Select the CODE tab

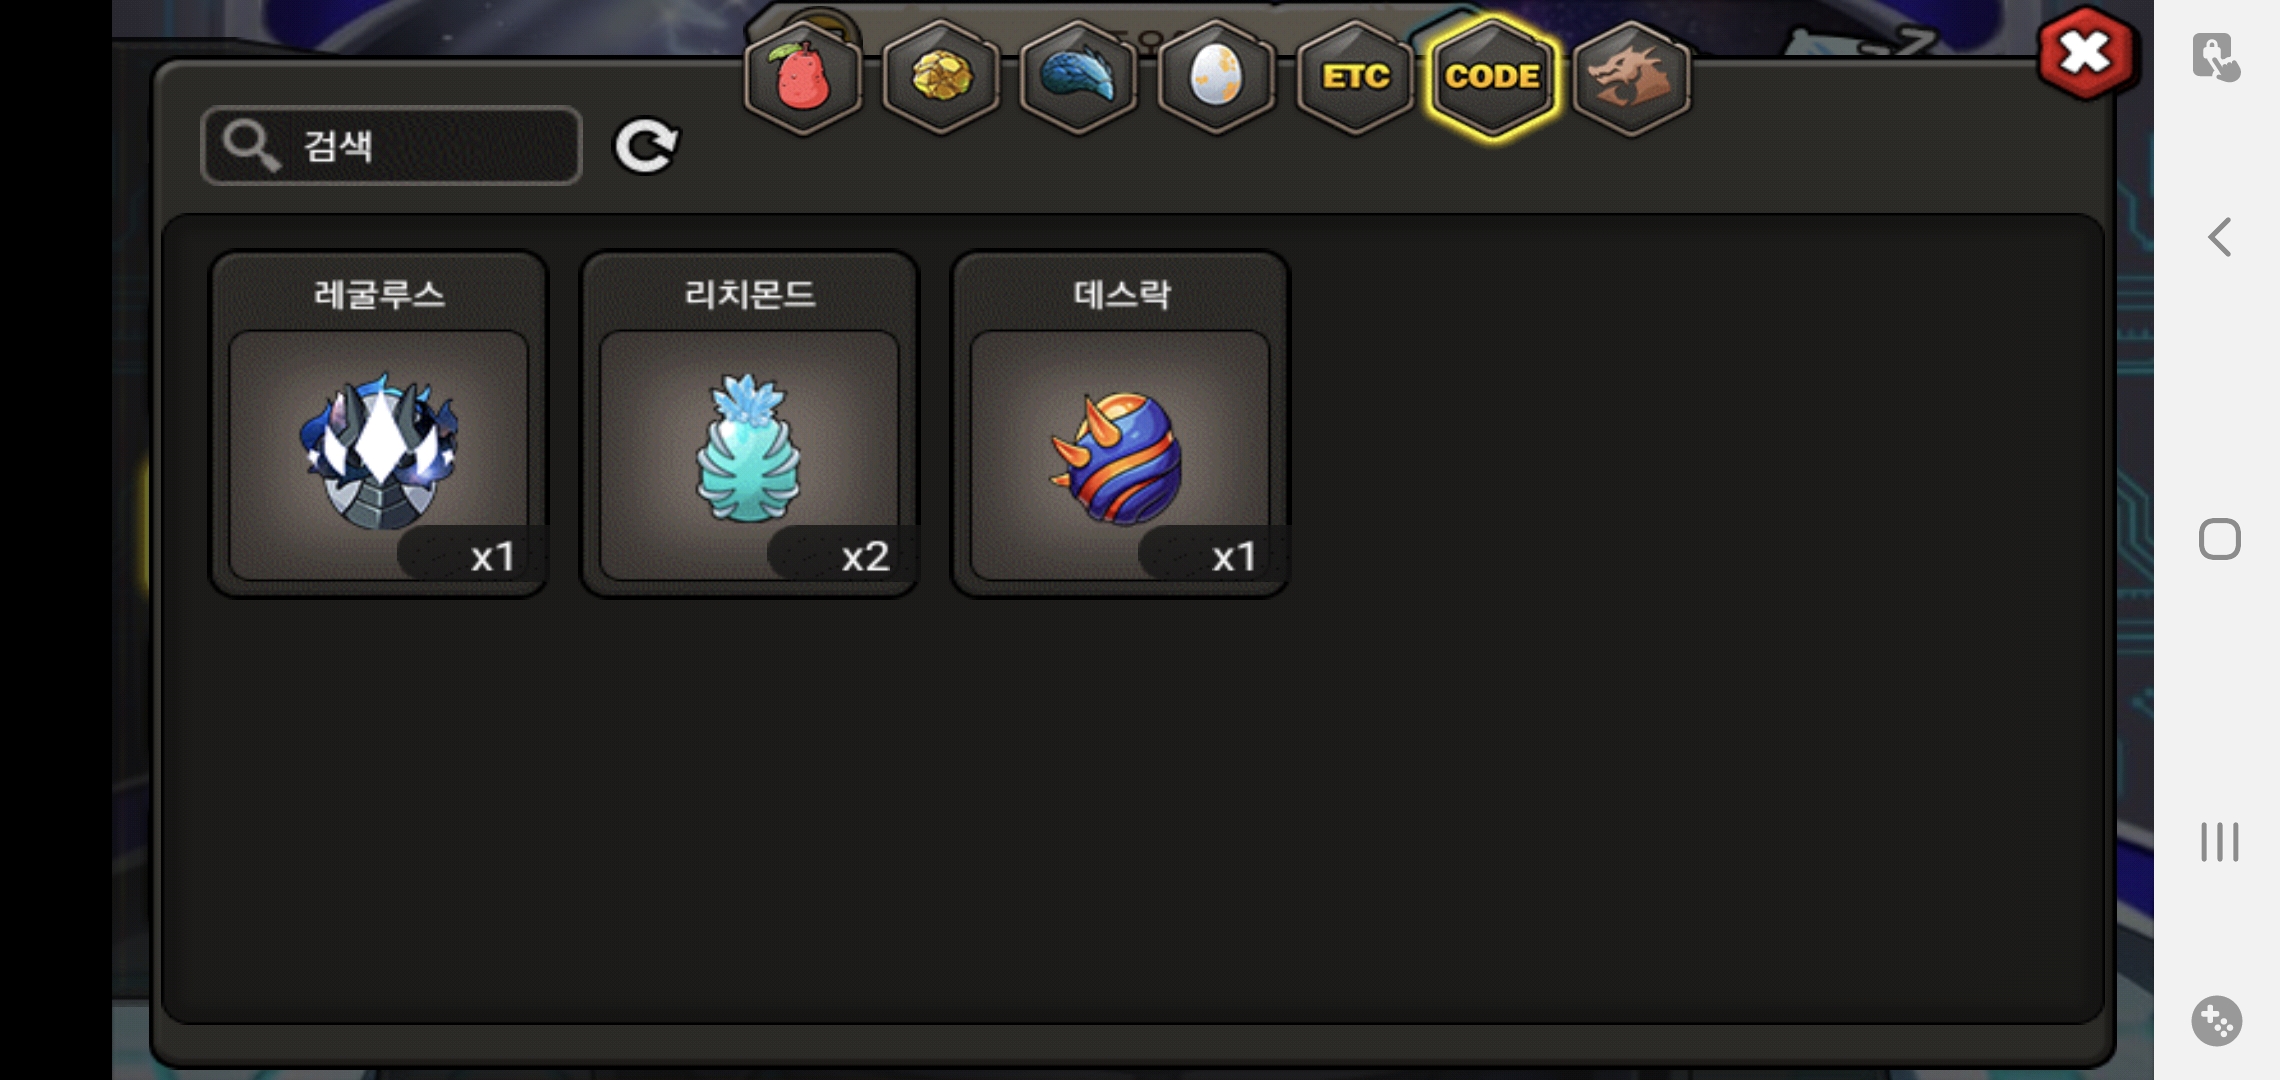(x=1492, y=78)
